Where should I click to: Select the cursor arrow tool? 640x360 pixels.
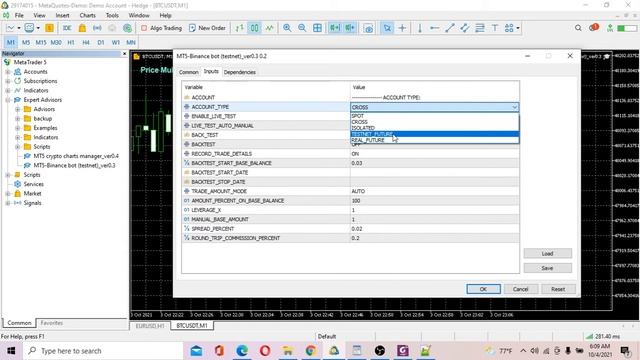[387, 28]
